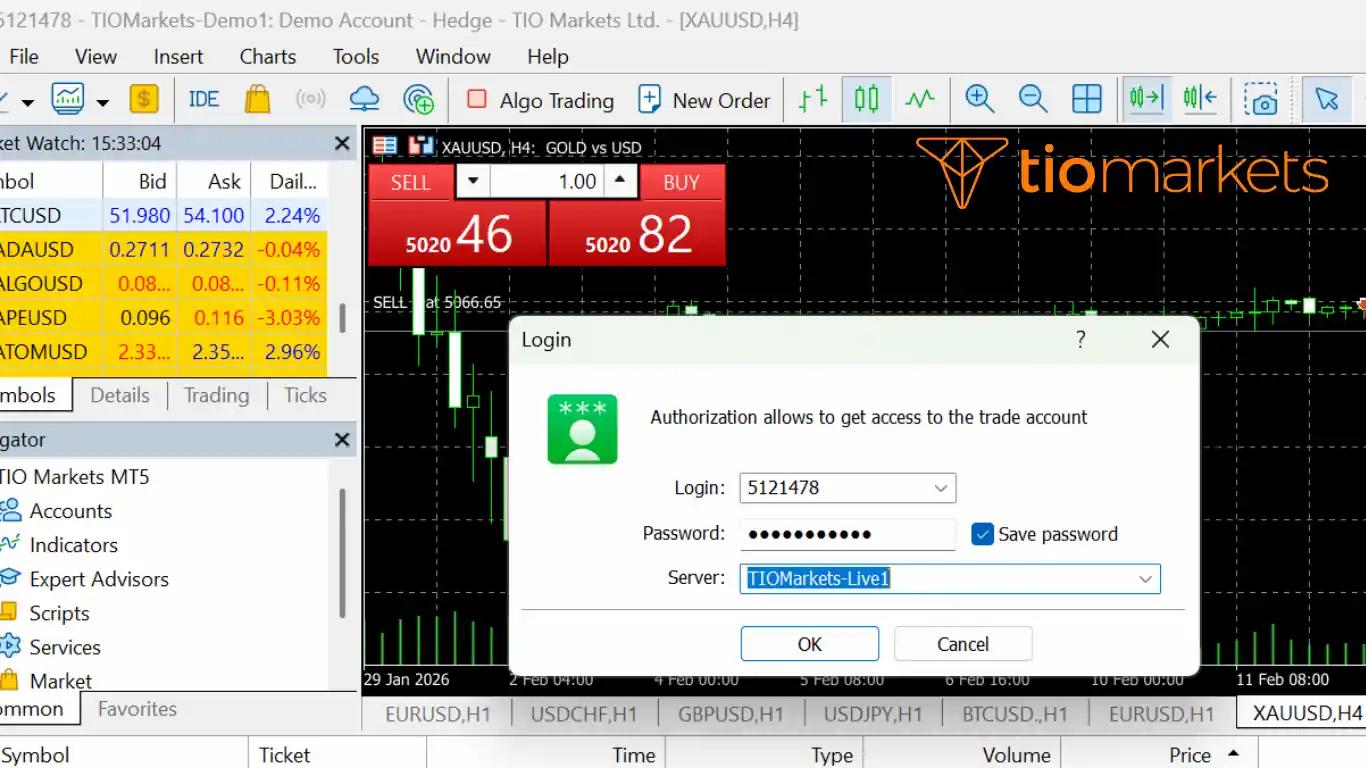Open Expert Advisors in the Navigator
1366x768 pixels.
point(99,579)
